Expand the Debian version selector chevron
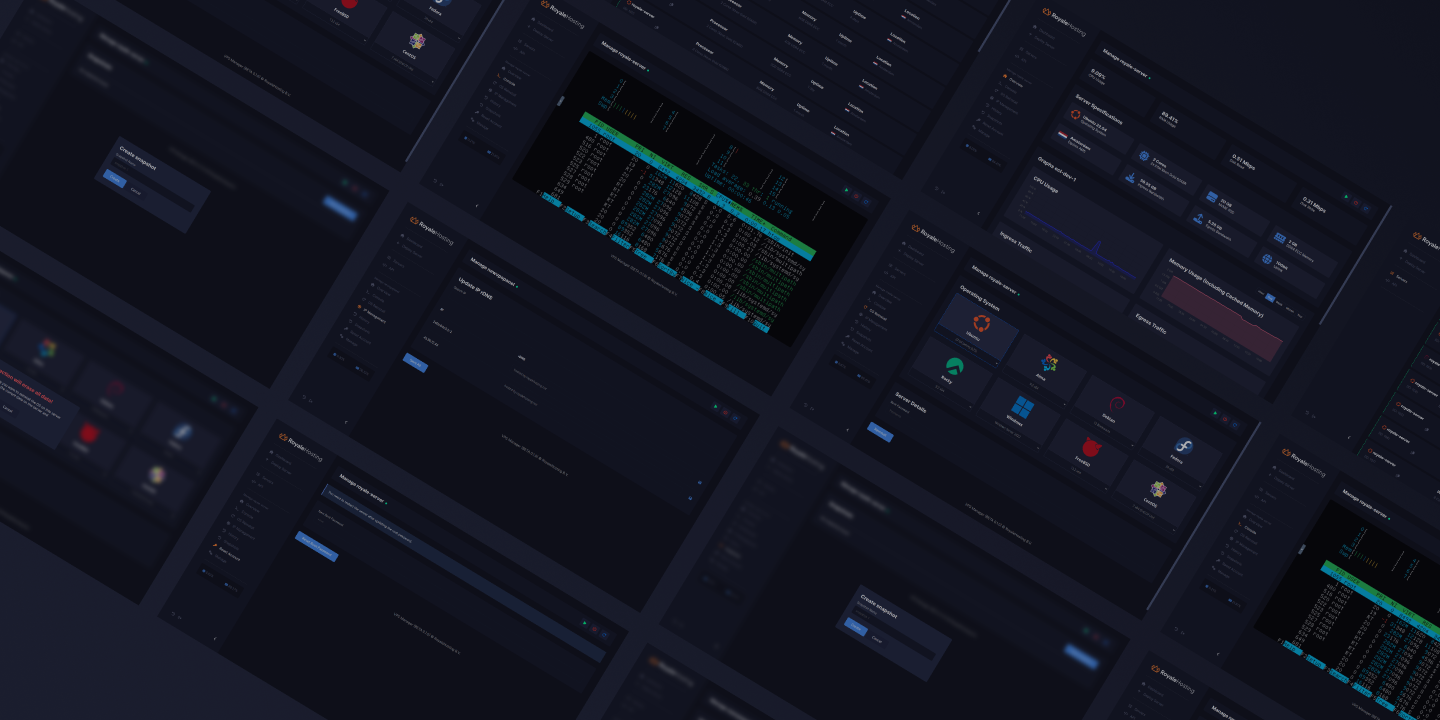Screen dimensions: 1440x720 [1132, 445]
